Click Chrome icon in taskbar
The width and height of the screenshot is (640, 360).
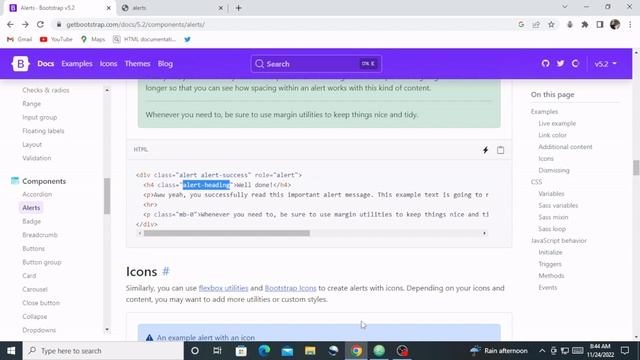point(356,351)
